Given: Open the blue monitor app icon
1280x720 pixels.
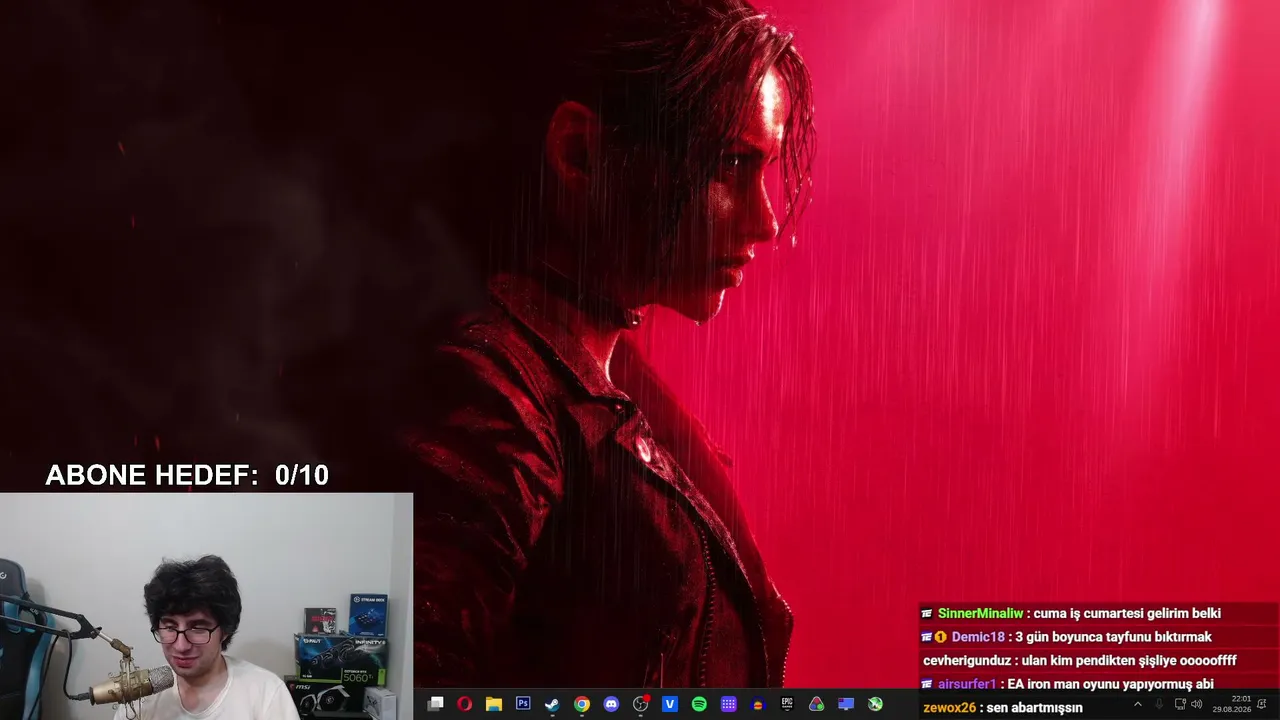Looking at the screenshot, I should [846, 704].
